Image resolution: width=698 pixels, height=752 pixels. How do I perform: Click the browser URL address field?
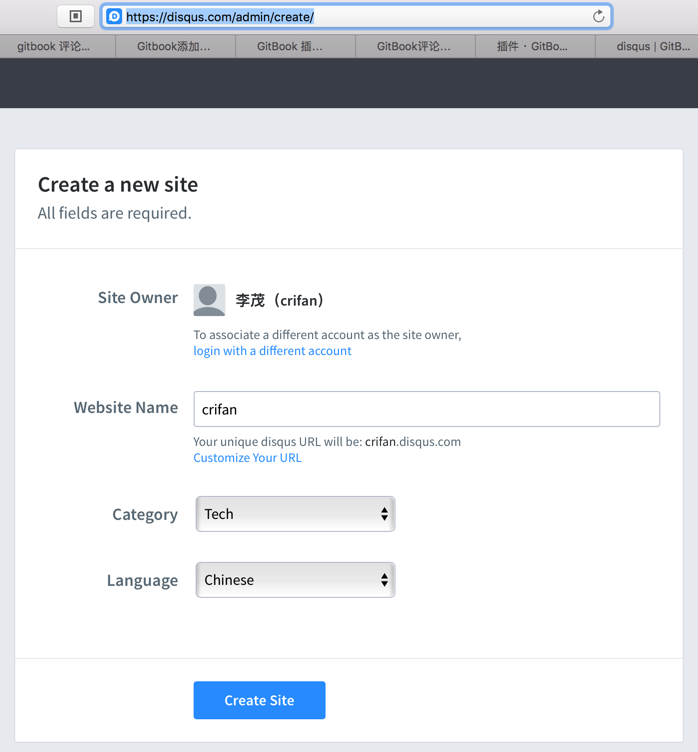[x=350, y=17]
